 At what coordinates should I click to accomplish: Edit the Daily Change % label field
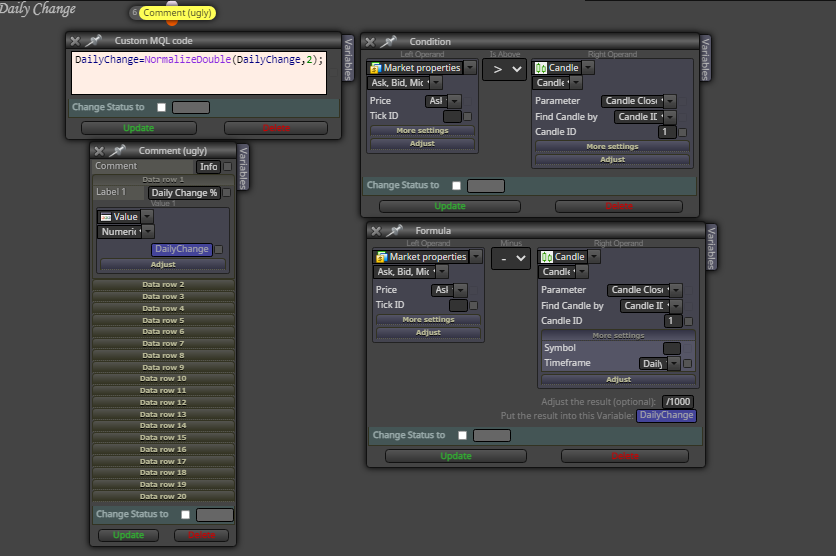(x=184, y=193)
